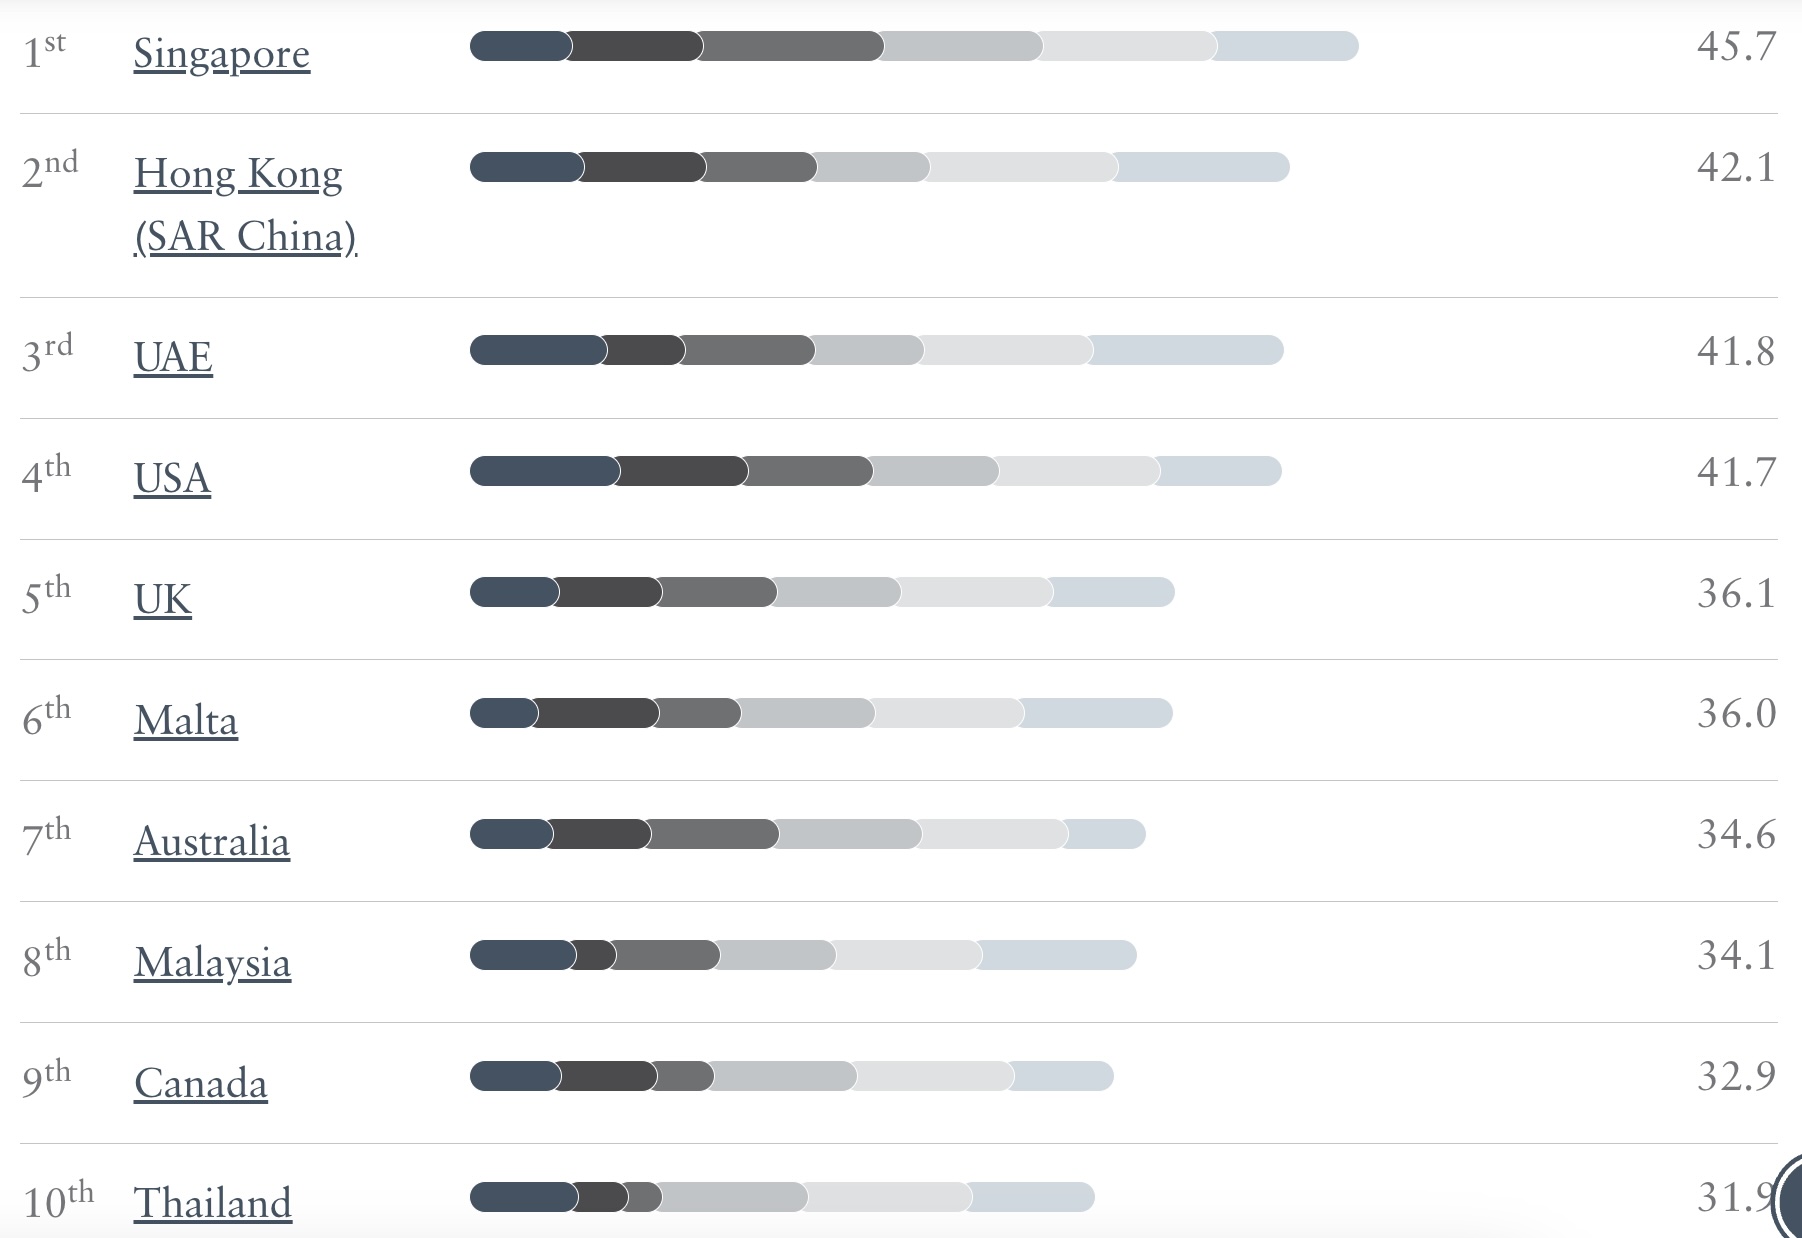Viewport: 1802px width, 1238px height.
Task: Open the UK country link
Action: tap(162, 599)
